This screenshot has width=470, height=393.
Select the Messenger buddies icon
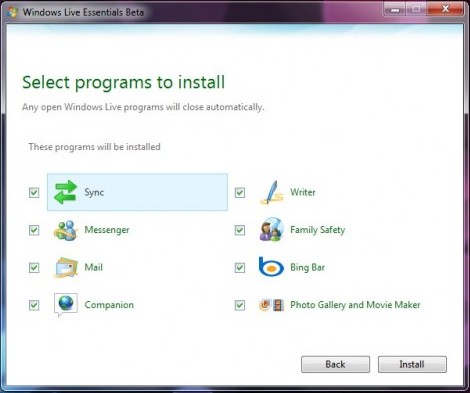[66, 230]
